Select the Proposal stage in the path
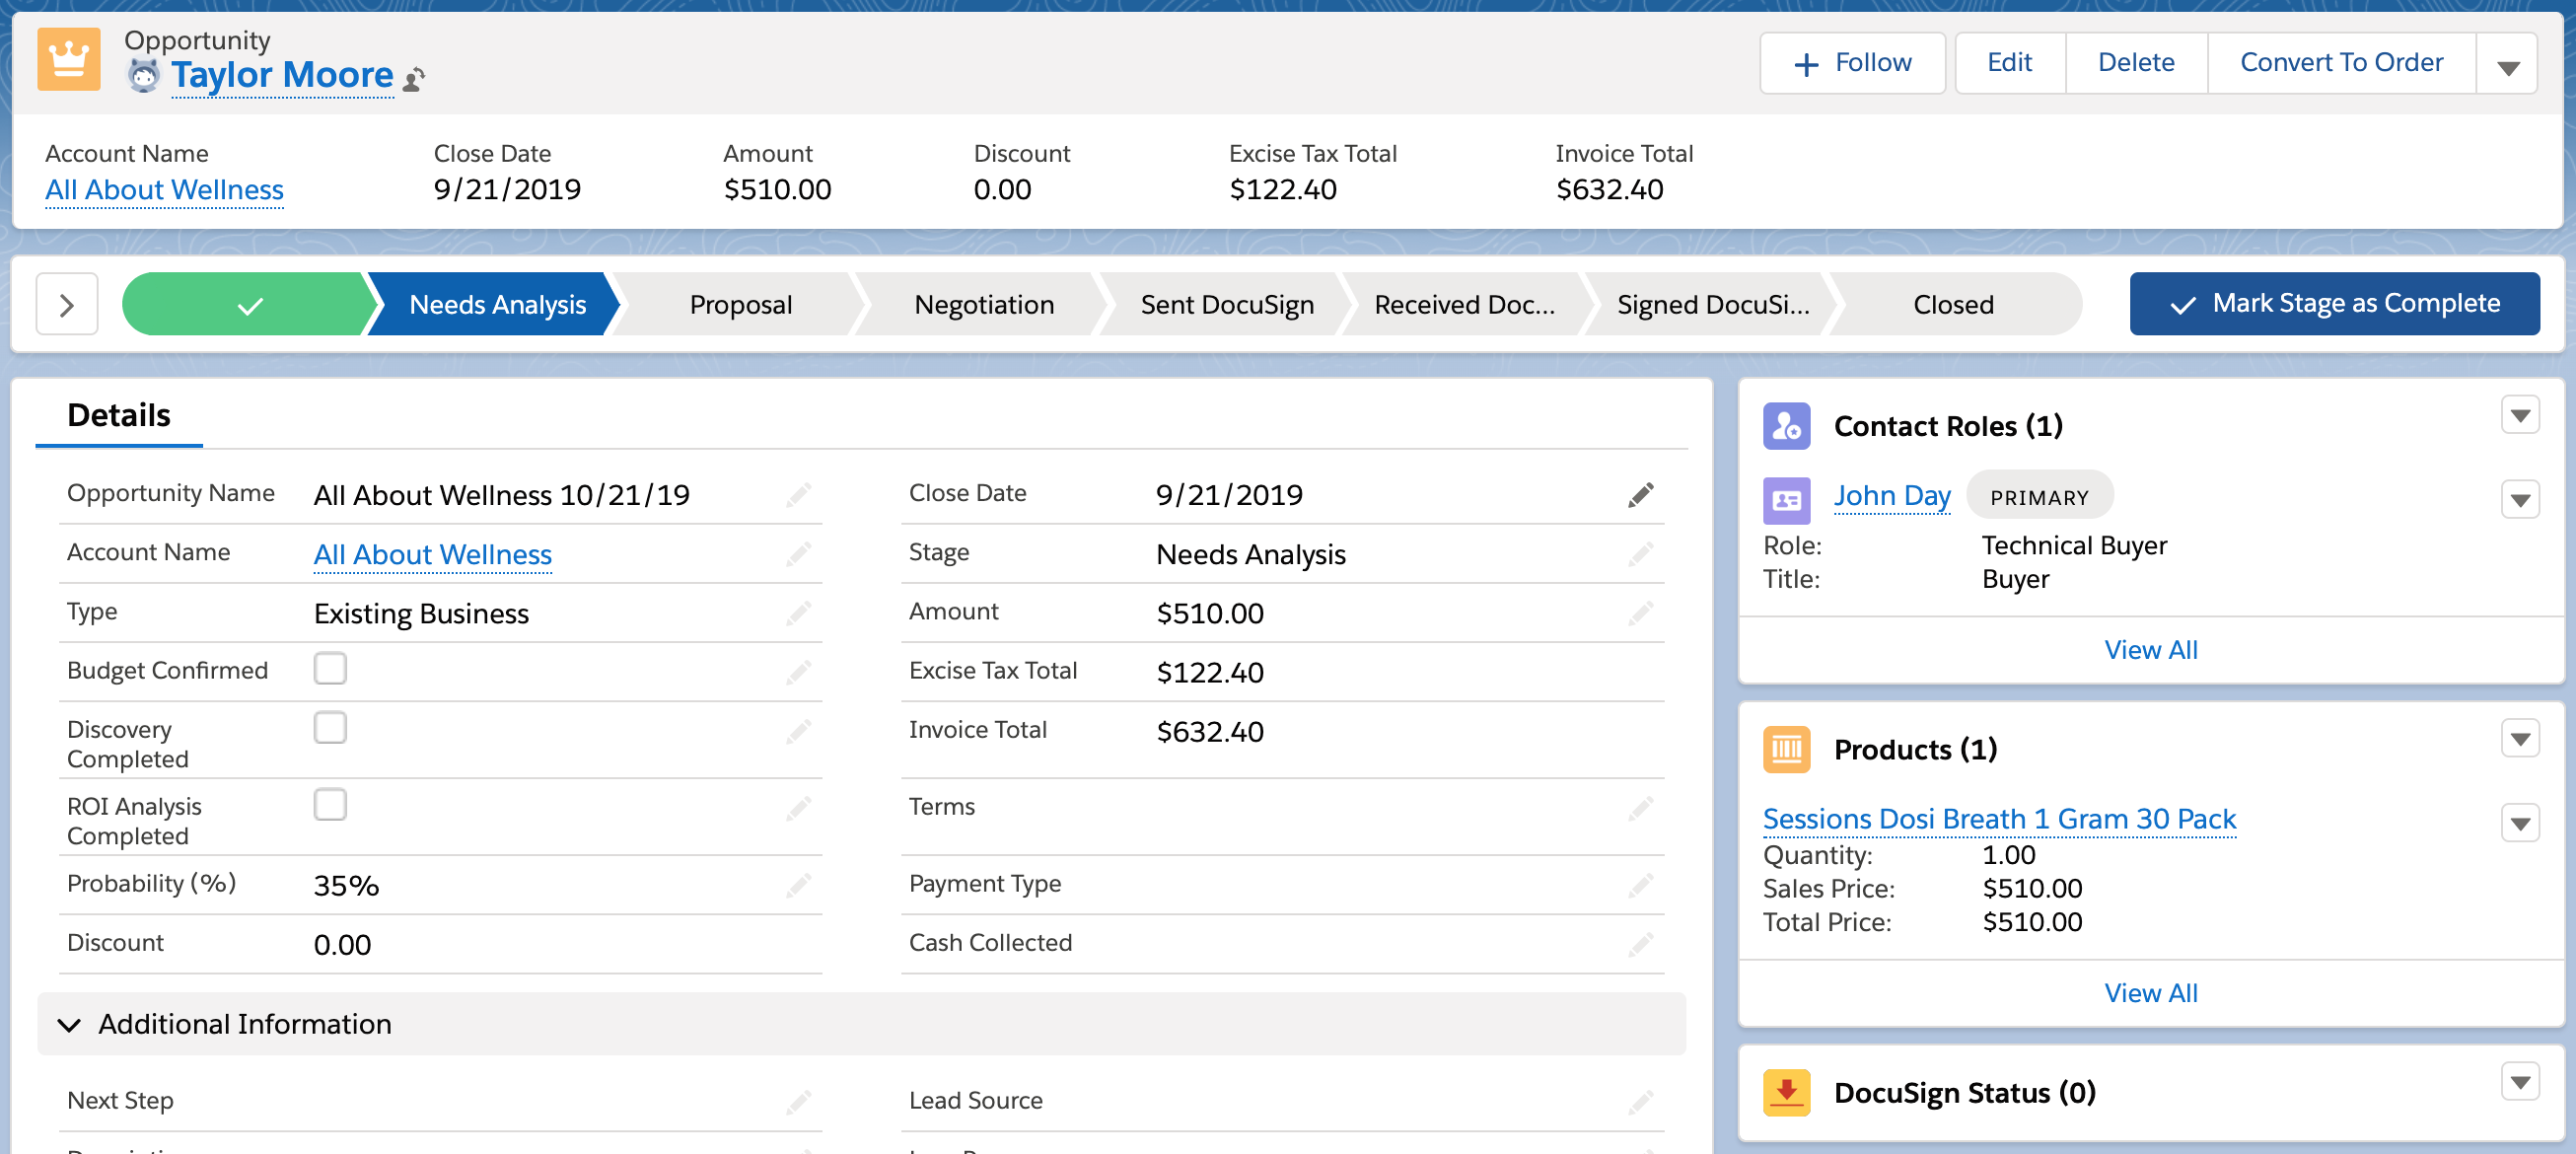This screenshot has width=2576, height=1154. 740,304
